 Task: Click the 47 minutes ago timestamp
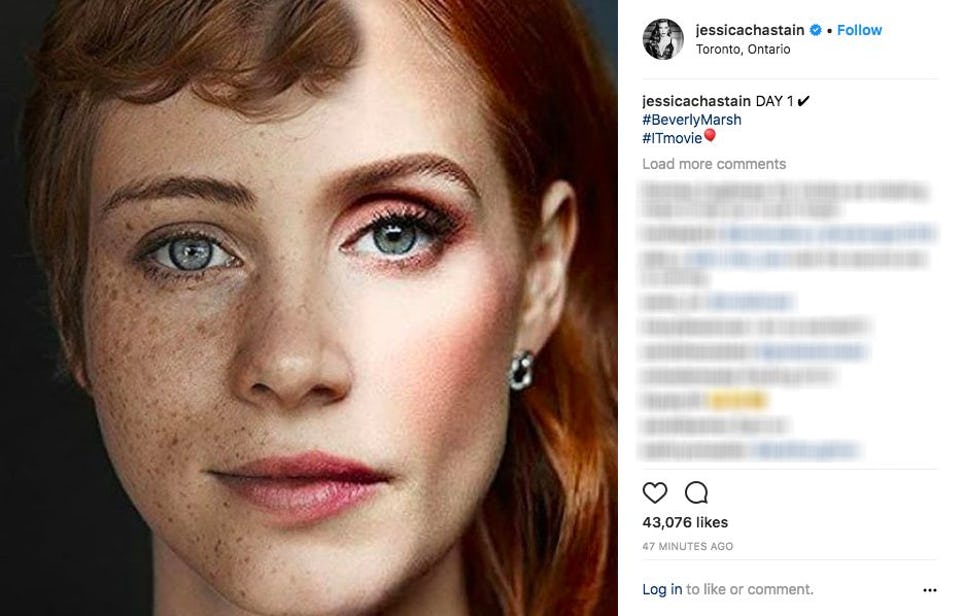point(688,546)
